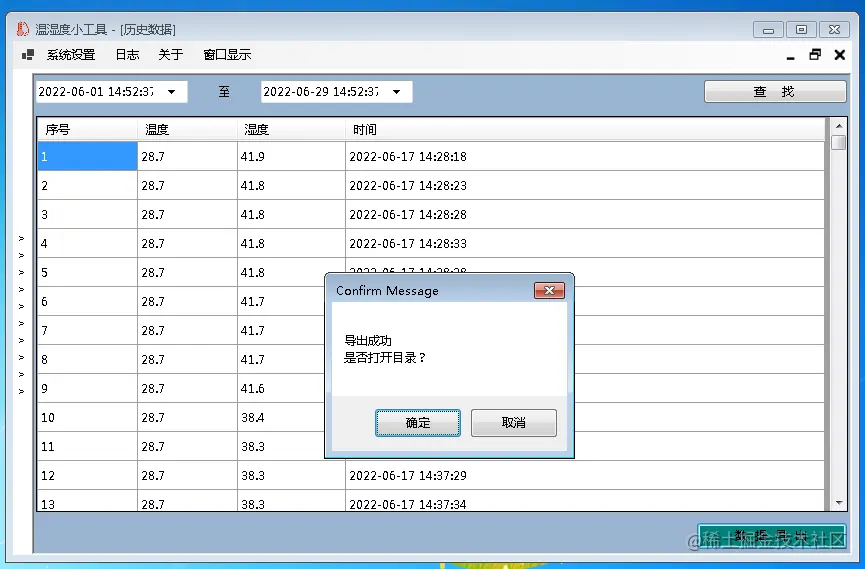865x569 pixels.
Task: Click the 湿度 column header
Action: click(291, 130)
